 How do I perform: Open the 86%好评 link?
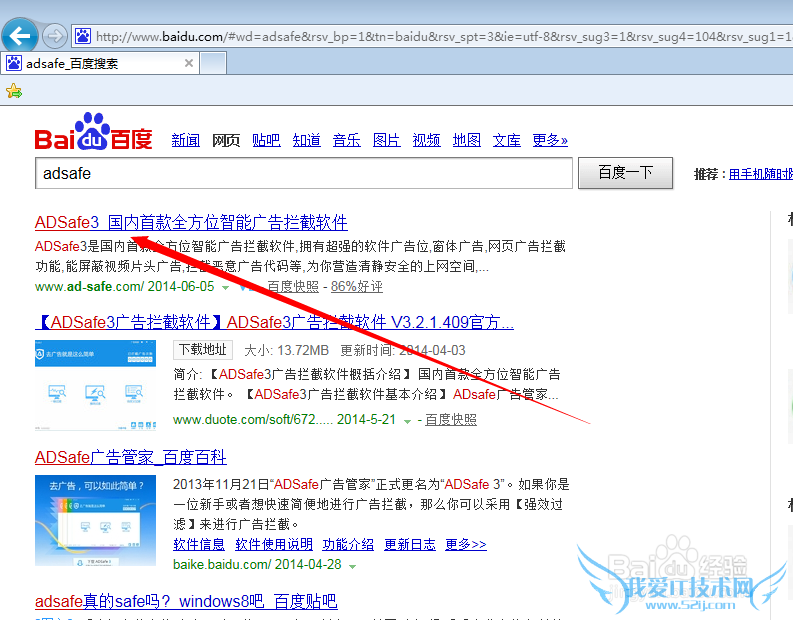[x=357, y=287]
